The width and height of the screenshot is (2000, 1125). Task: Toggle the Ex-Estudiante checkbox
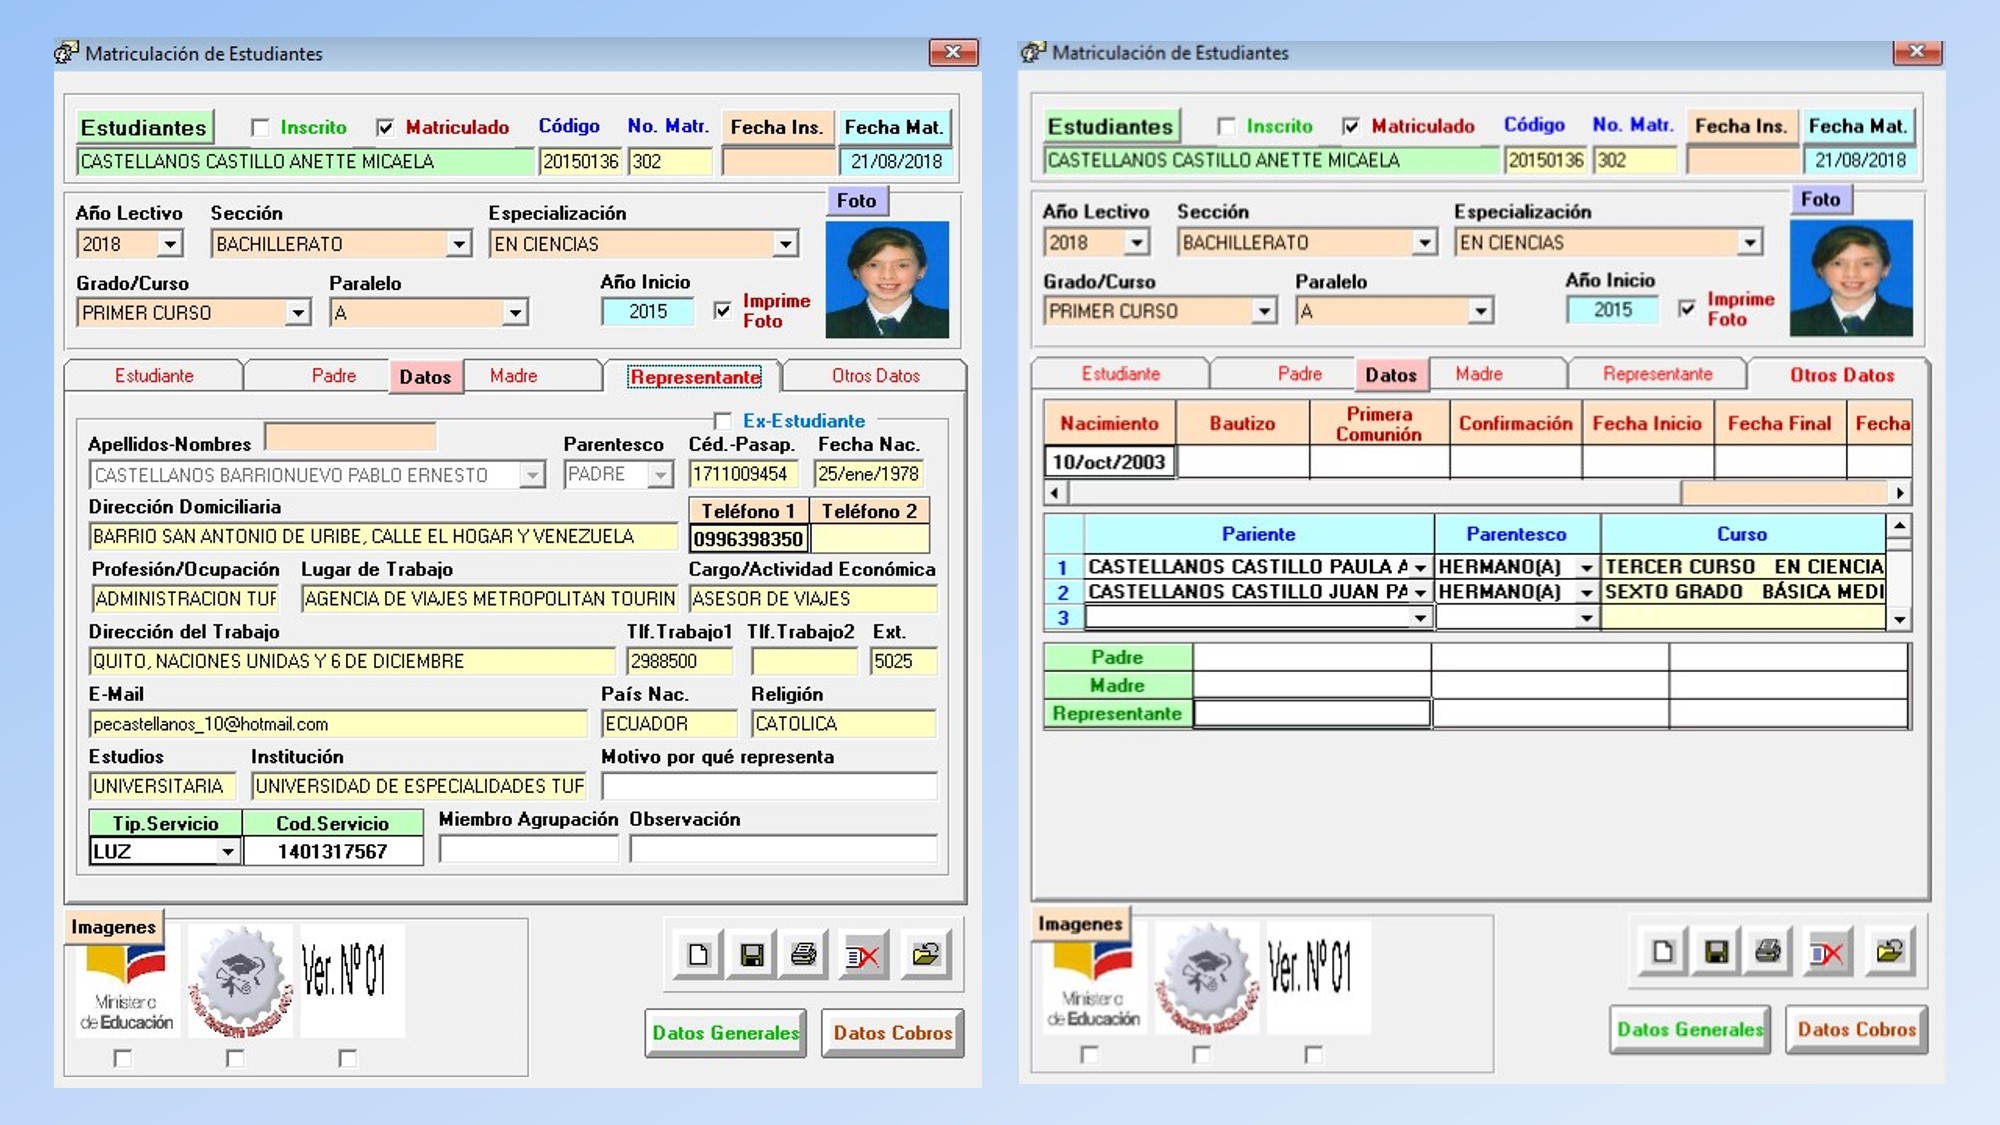click(x=723, y=421)
